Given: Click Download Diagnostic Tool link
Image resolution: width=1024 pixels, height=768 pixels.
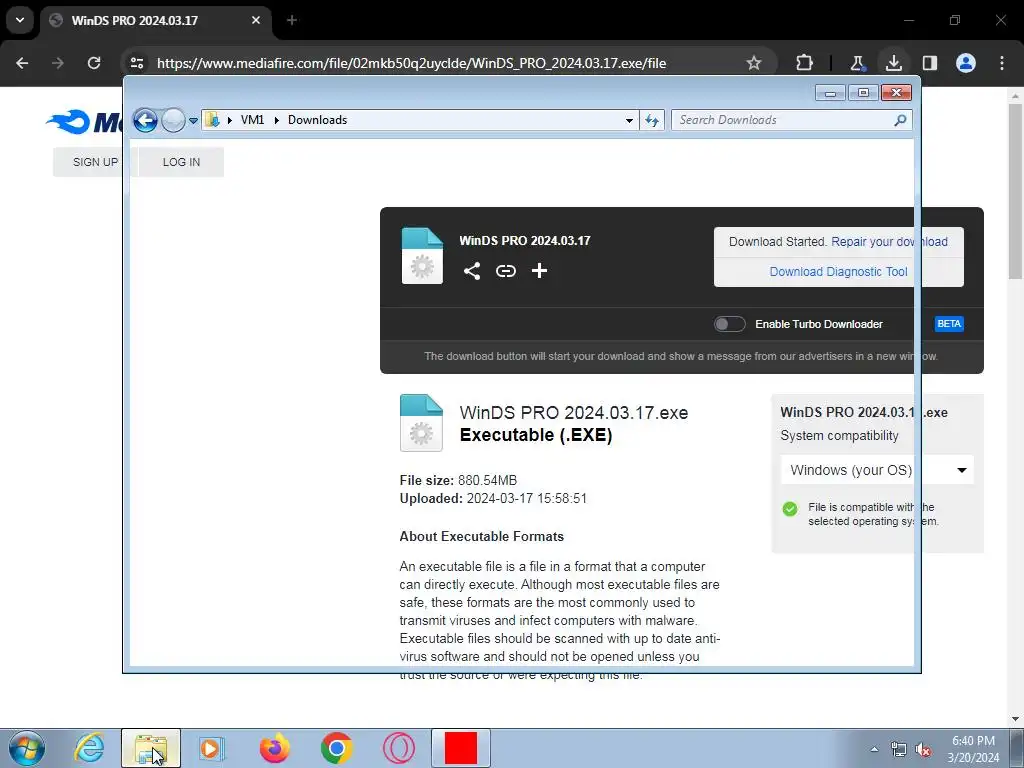Looking at the screenshot, I should click(x=839, y=272).
